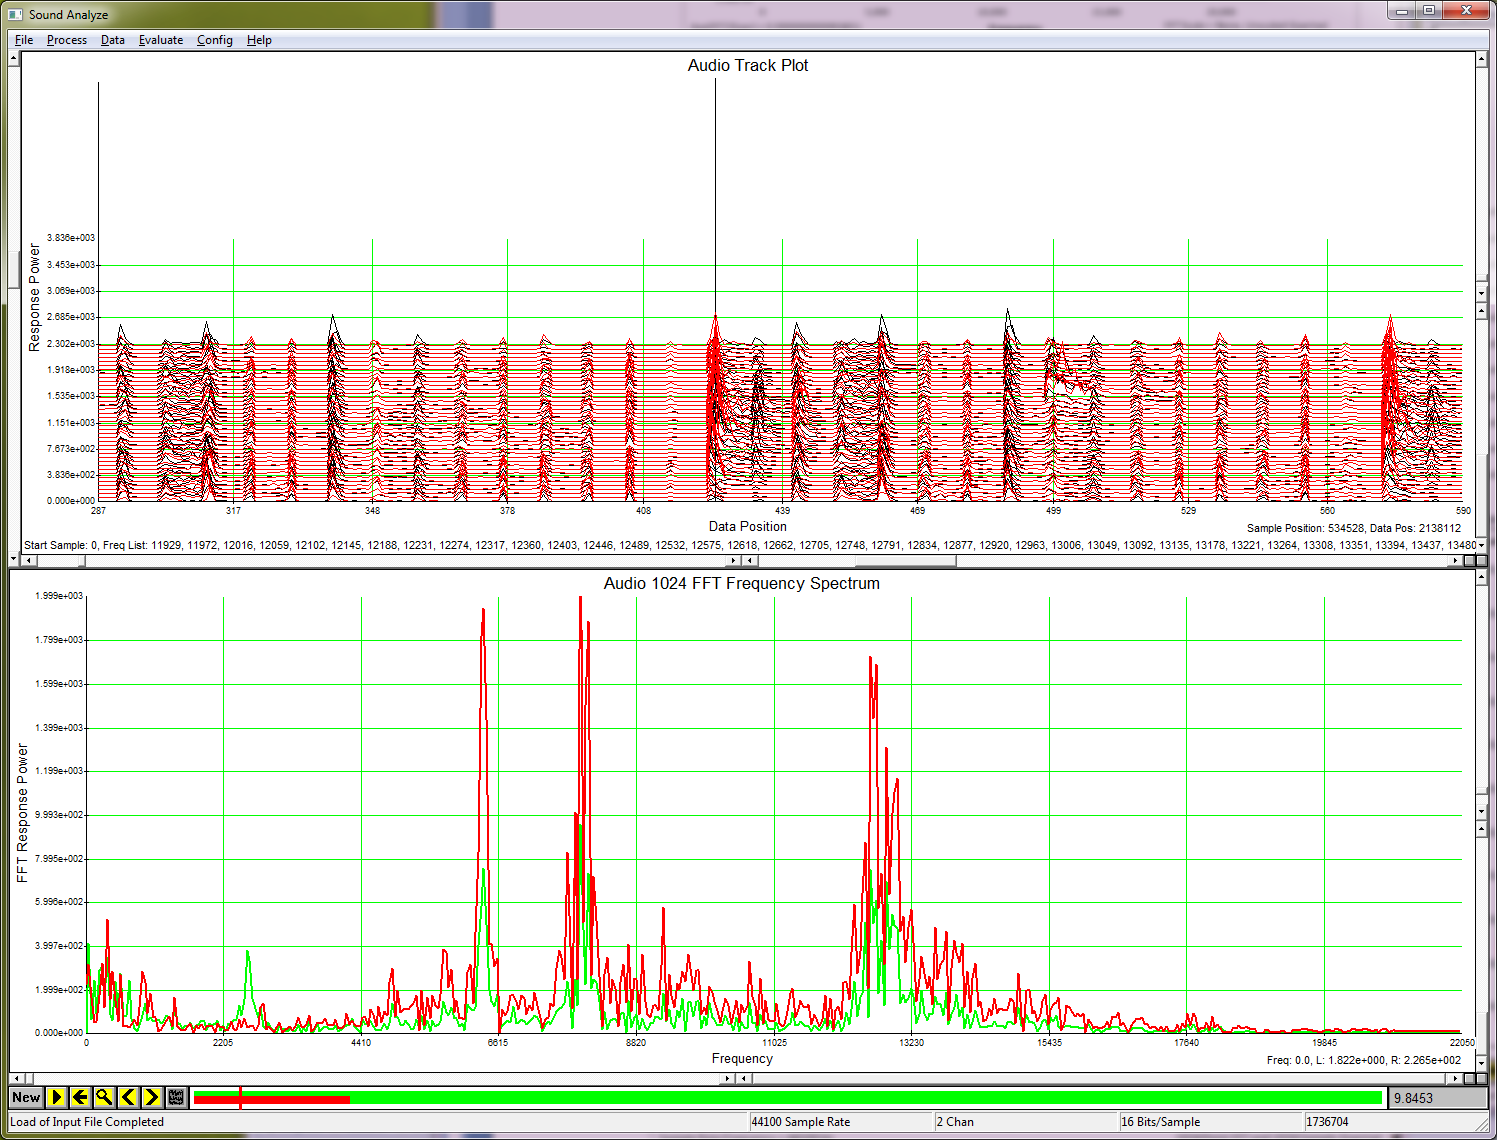Open the File menu
This screenshot has width=1497, height=1140.
click(x=23, y=40)
